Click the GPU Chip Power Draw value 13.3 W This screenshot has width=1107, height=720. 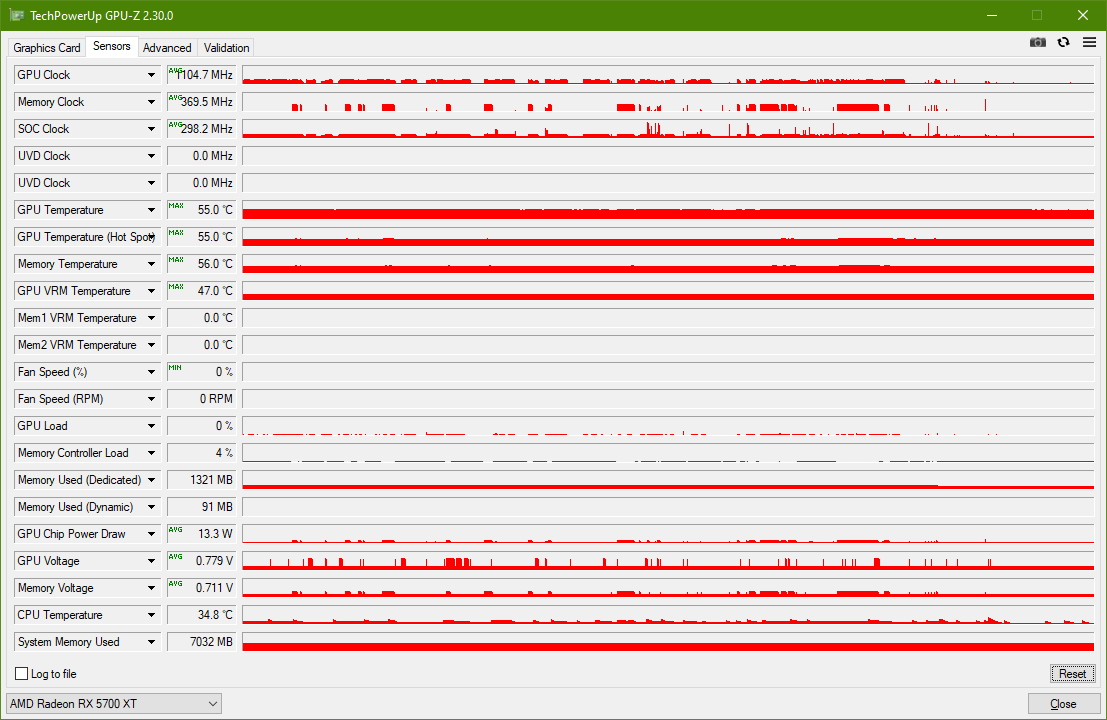(x=201, y=534)
